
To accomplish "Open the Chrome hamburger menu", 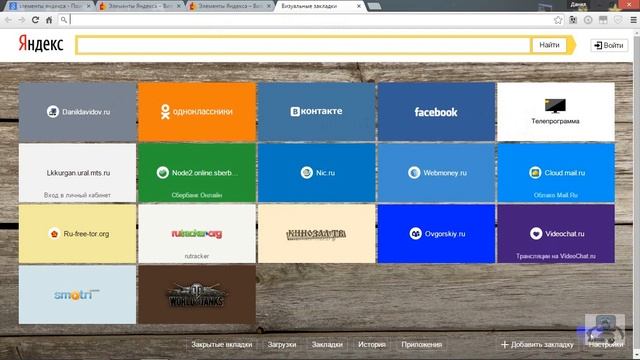I will point(633,20).
